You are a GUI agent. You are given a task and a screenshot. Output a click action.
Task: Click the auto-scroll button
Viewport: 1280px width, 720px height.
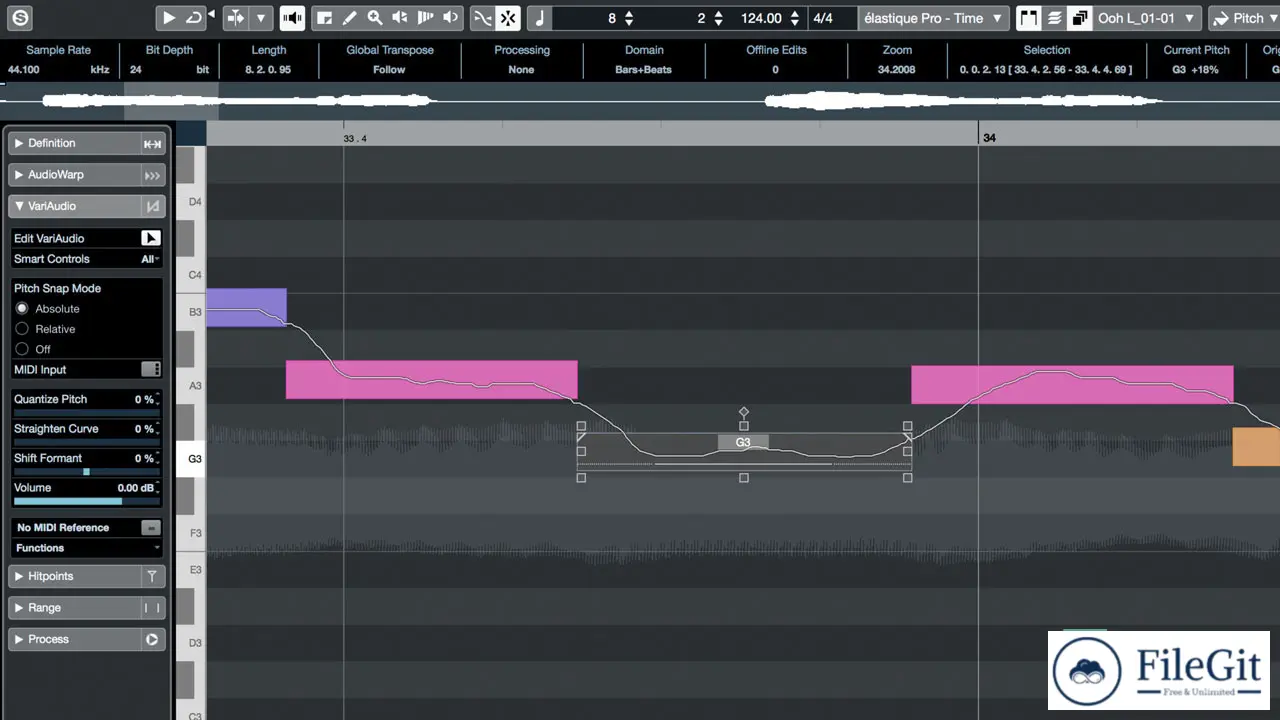click(235, 17)
